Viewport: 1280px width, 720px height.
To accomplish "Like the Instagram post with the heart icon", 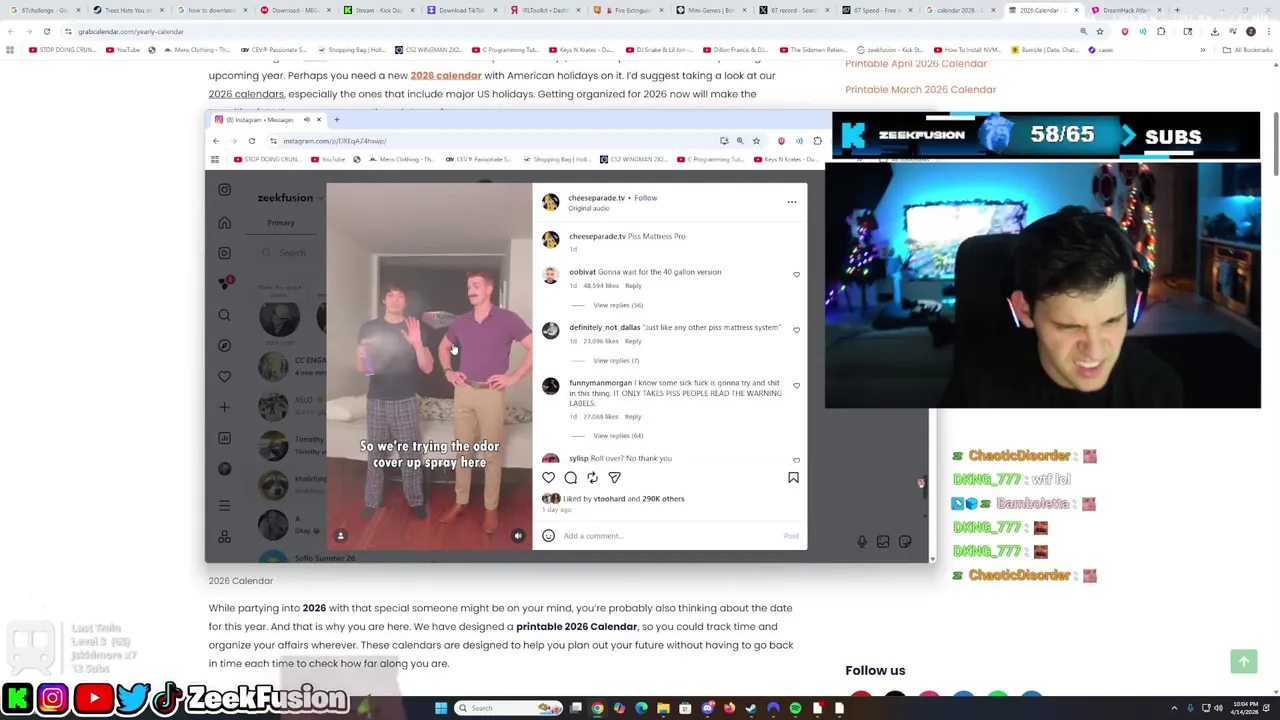I will coord(548,478).
